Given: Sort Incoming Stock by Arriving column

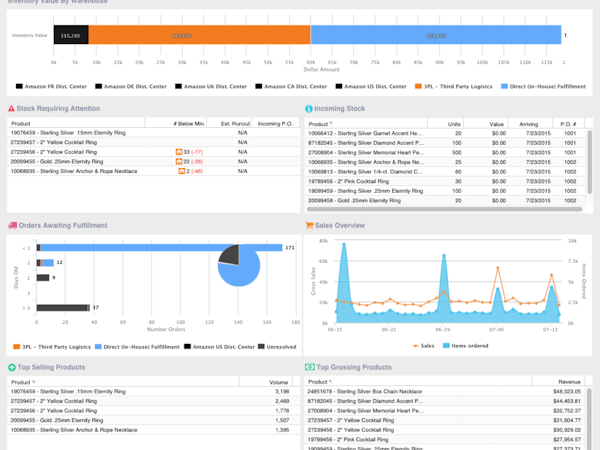Looking at the screenshot, I should [x=530, y=124].
